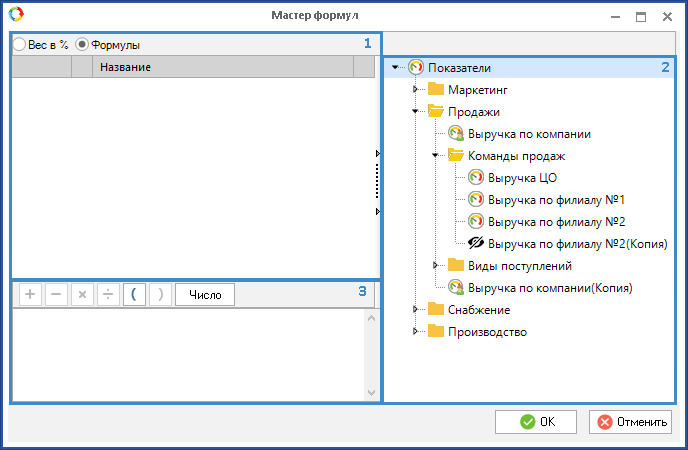Select the Вес в % radio button
The height and width of the screenshot is (450, 688).
pos(19,45)
